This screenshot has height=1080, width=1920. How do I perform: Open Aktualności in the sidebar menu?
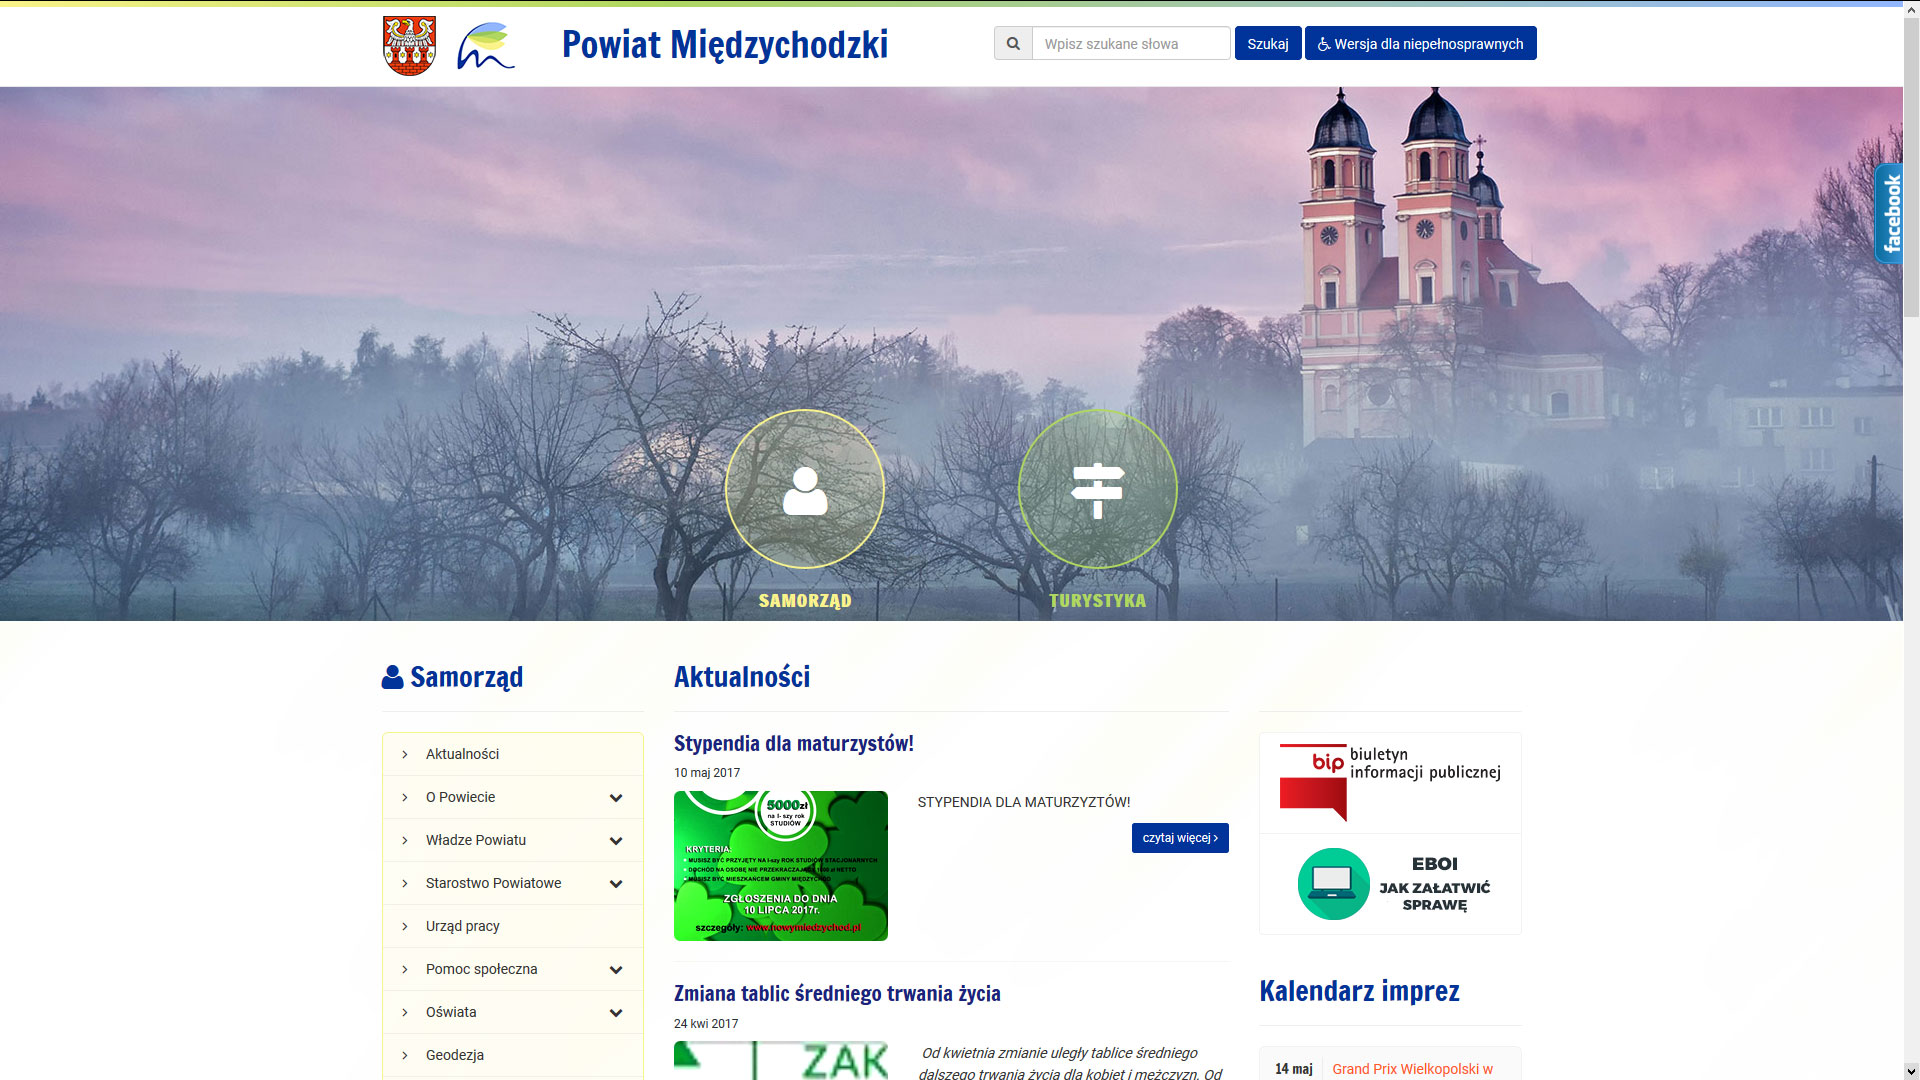(462, 754)
